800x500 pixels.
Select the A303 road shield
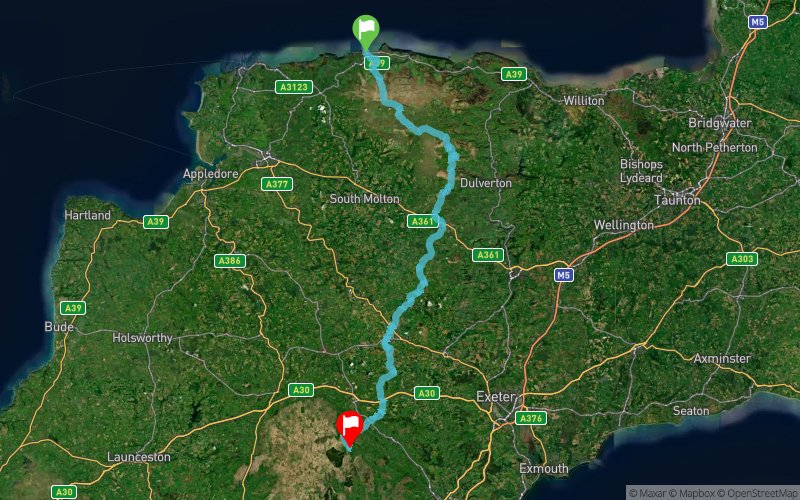[x=742, y=259]
